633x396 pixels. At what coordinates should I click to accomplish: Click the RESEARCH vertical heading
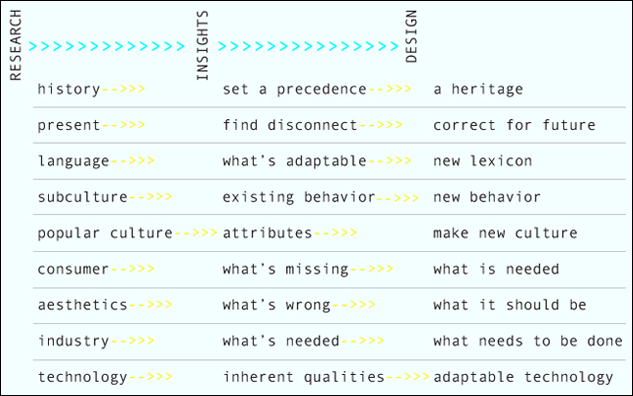pyautogui.click(x=15, y=45)
